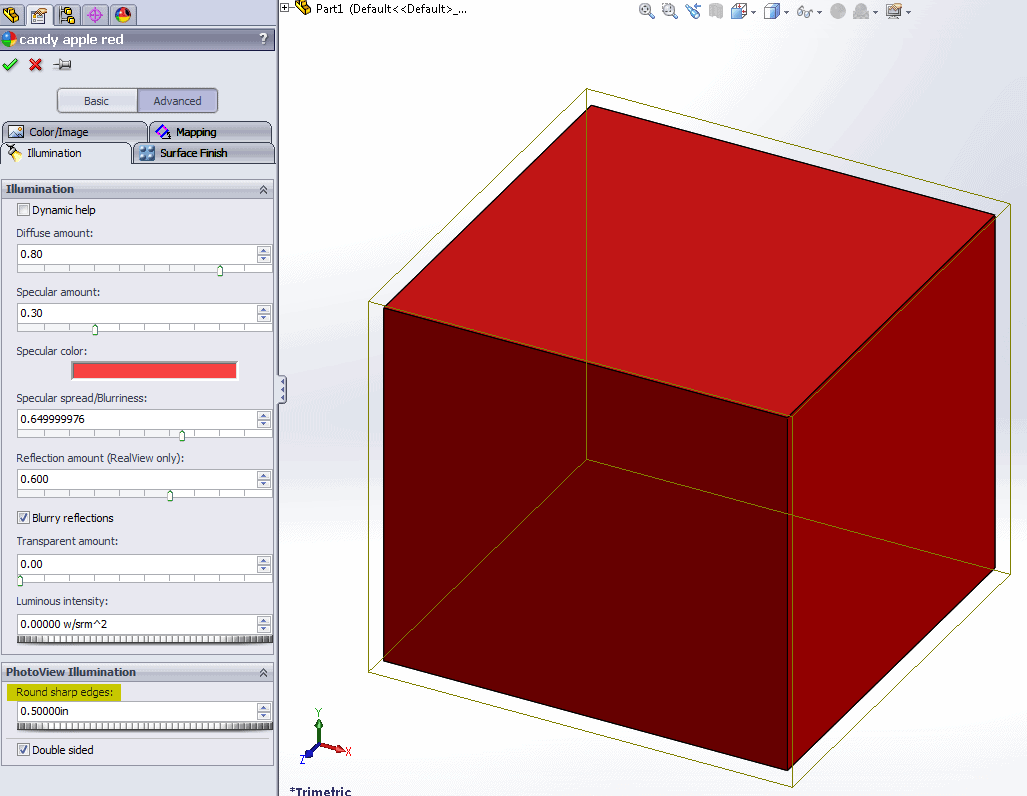Image resolution: width=1027 pixels, height=796 pixels.
Task: Increase Diffuse amount with its up arrow
Action: click(264, 250)
